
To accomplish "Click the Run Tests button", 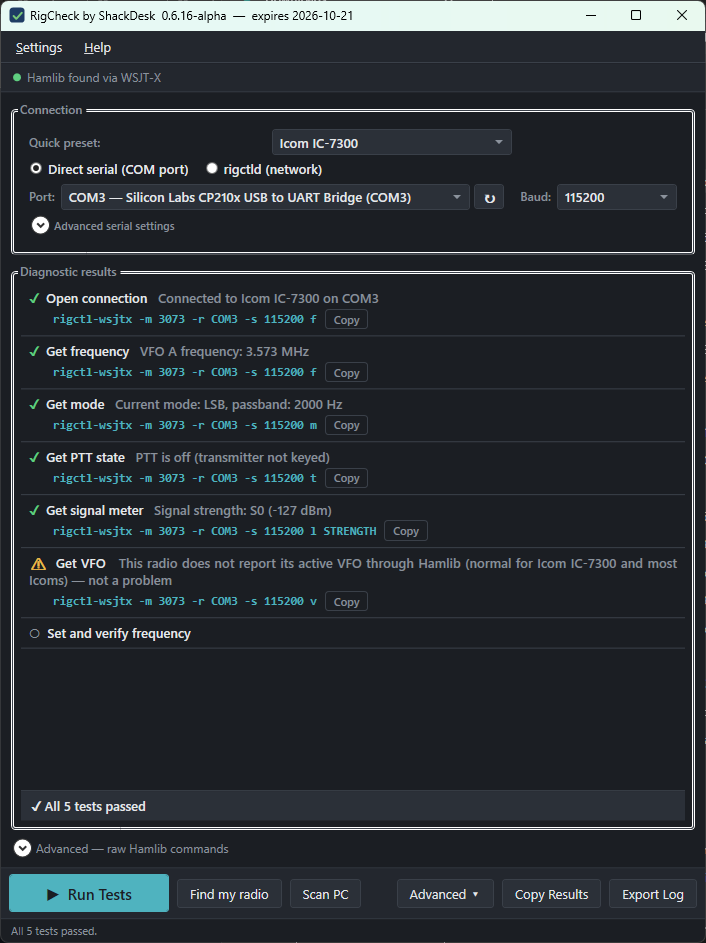I will 89,894.
